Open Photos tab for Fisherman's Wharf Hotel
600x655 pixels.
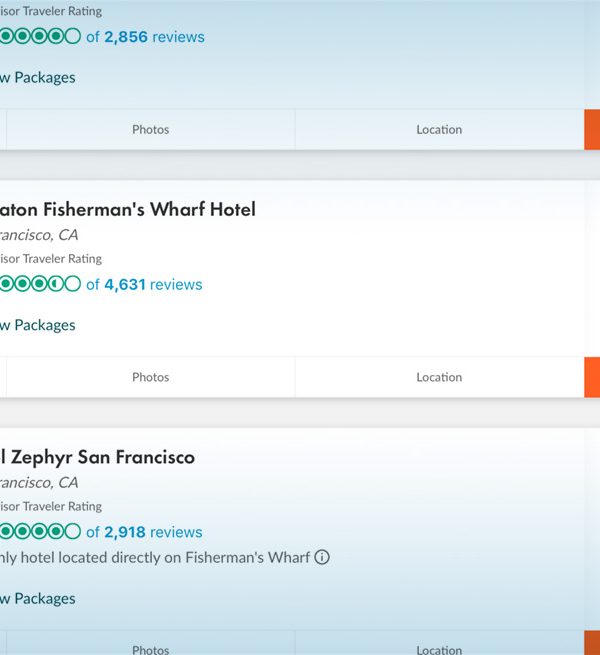[150, 377]
